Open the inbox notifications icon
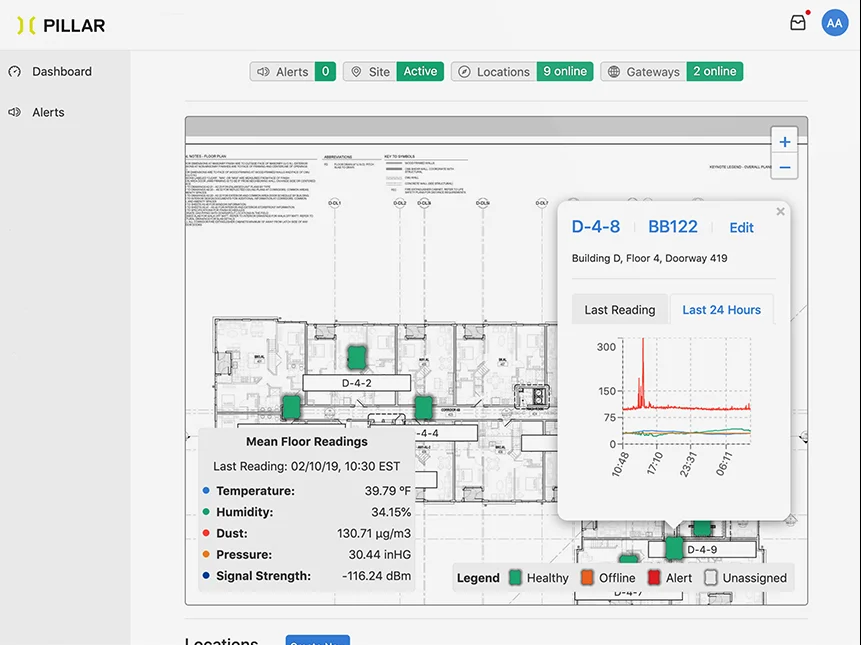This screenshot has width=861, height=645. (x=798, y=23)
